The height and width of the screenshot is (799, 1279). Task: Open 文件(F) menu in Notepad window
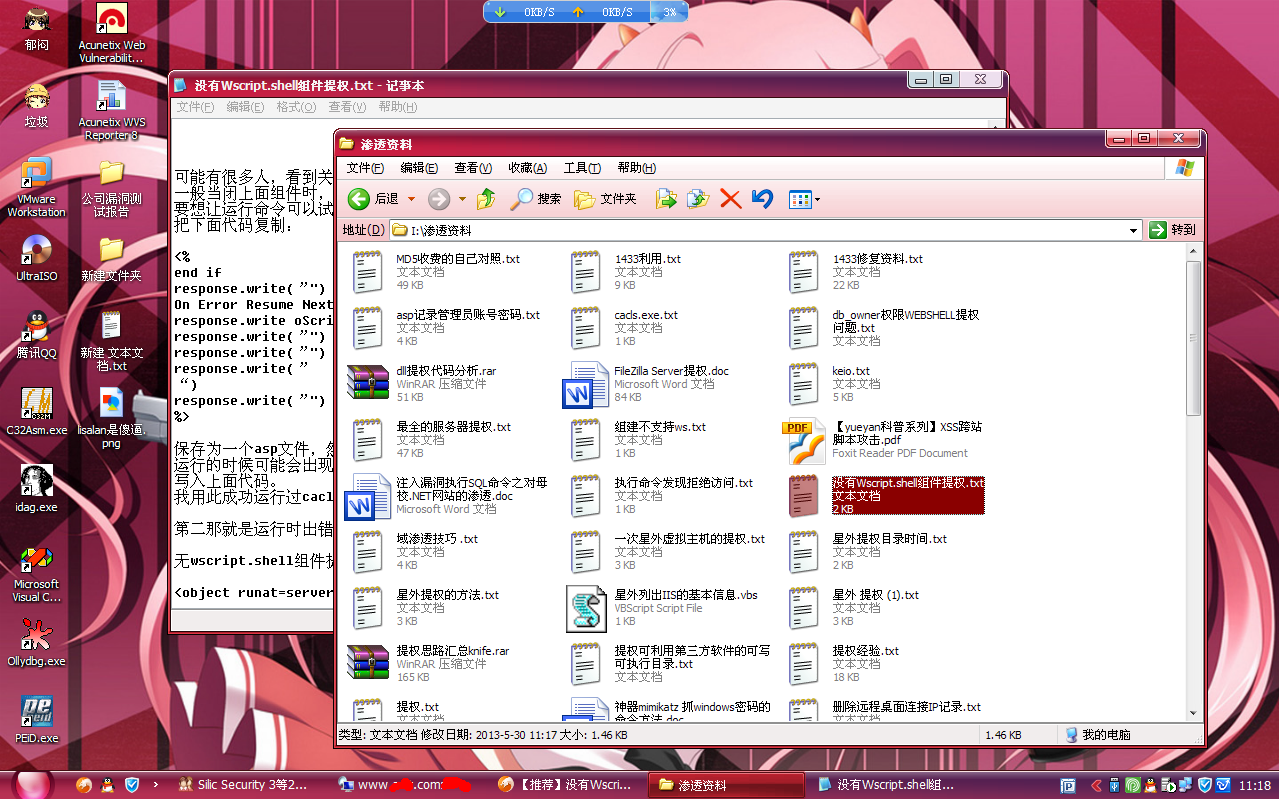click(x=195, y=107)
